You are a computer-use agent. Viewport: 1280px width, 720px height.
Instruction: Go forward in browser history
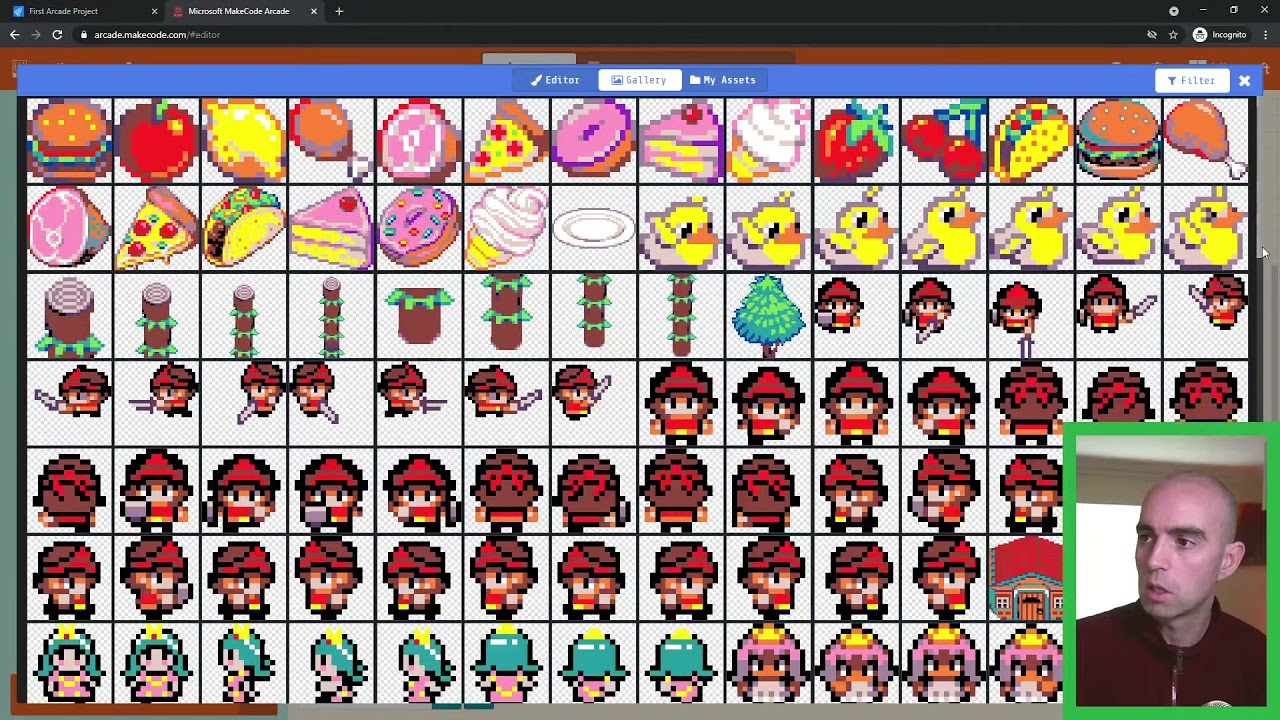click(x=35, y=35)
